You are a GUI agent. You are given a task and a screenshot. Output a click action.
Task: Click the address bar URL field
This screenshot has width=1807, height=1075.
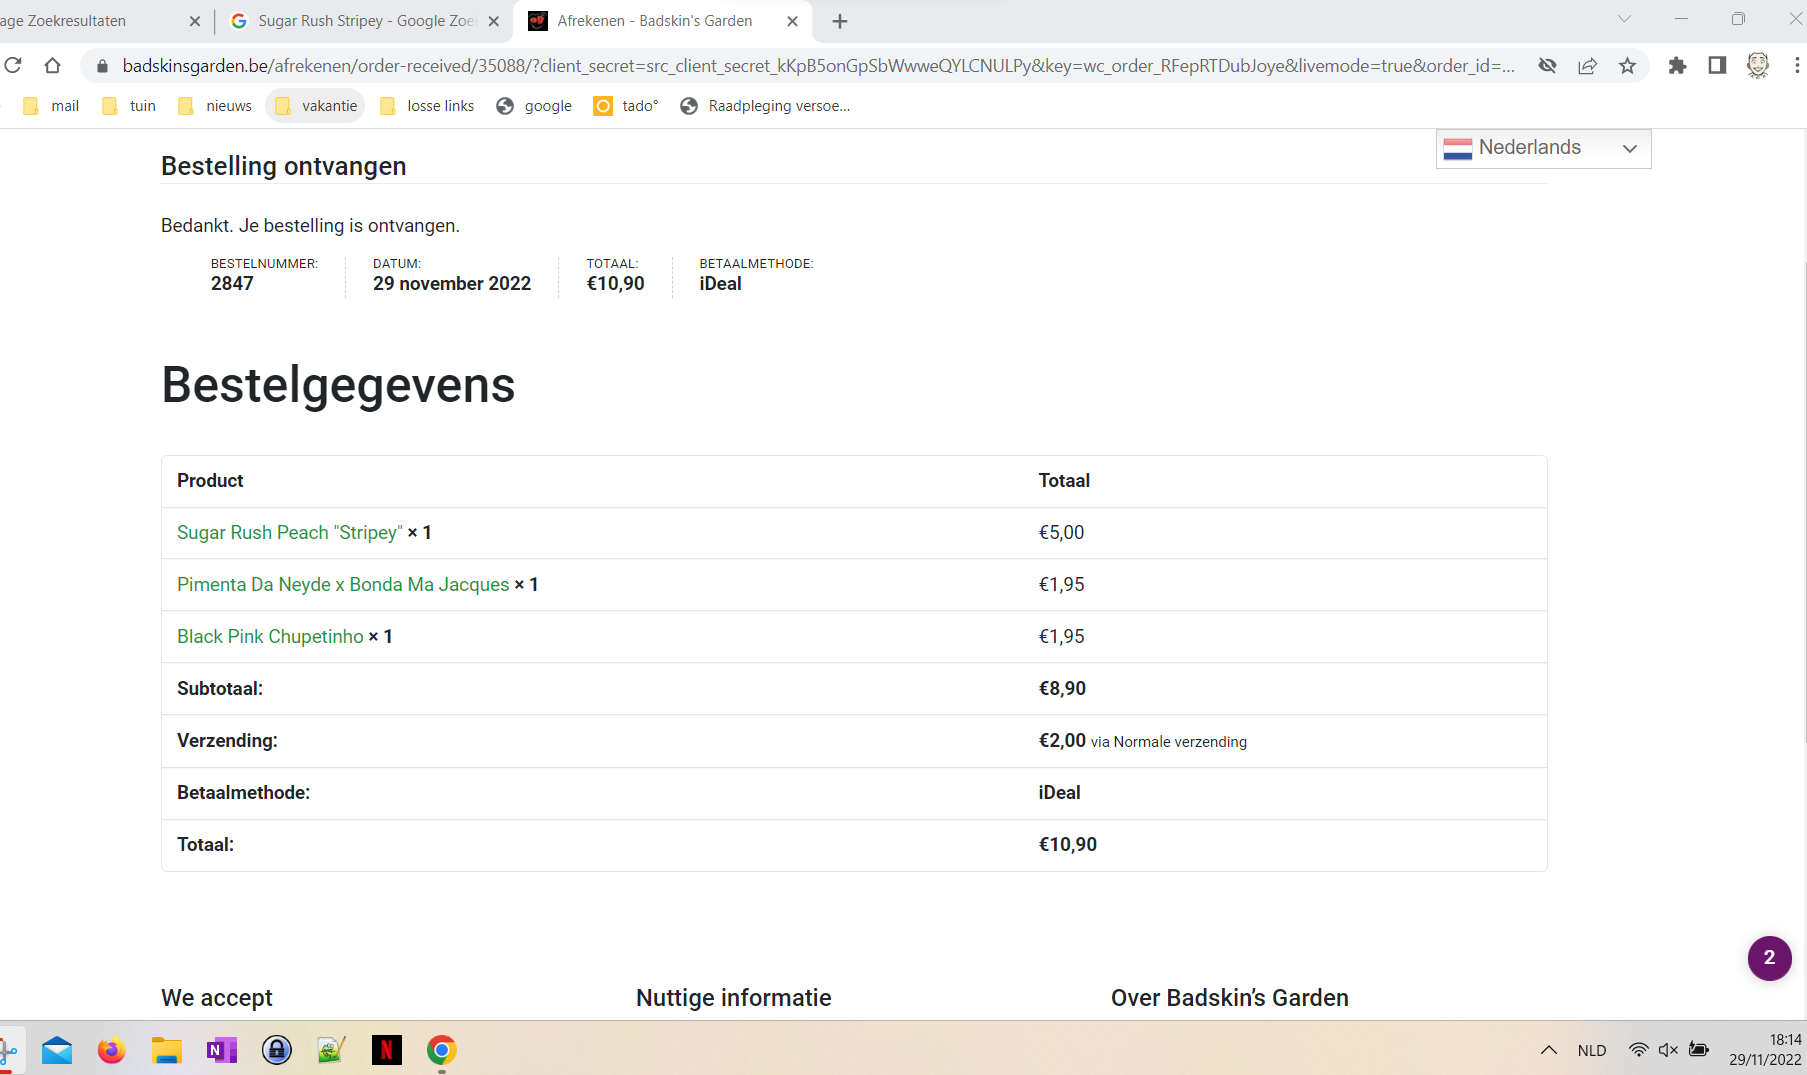click(818, 66)
